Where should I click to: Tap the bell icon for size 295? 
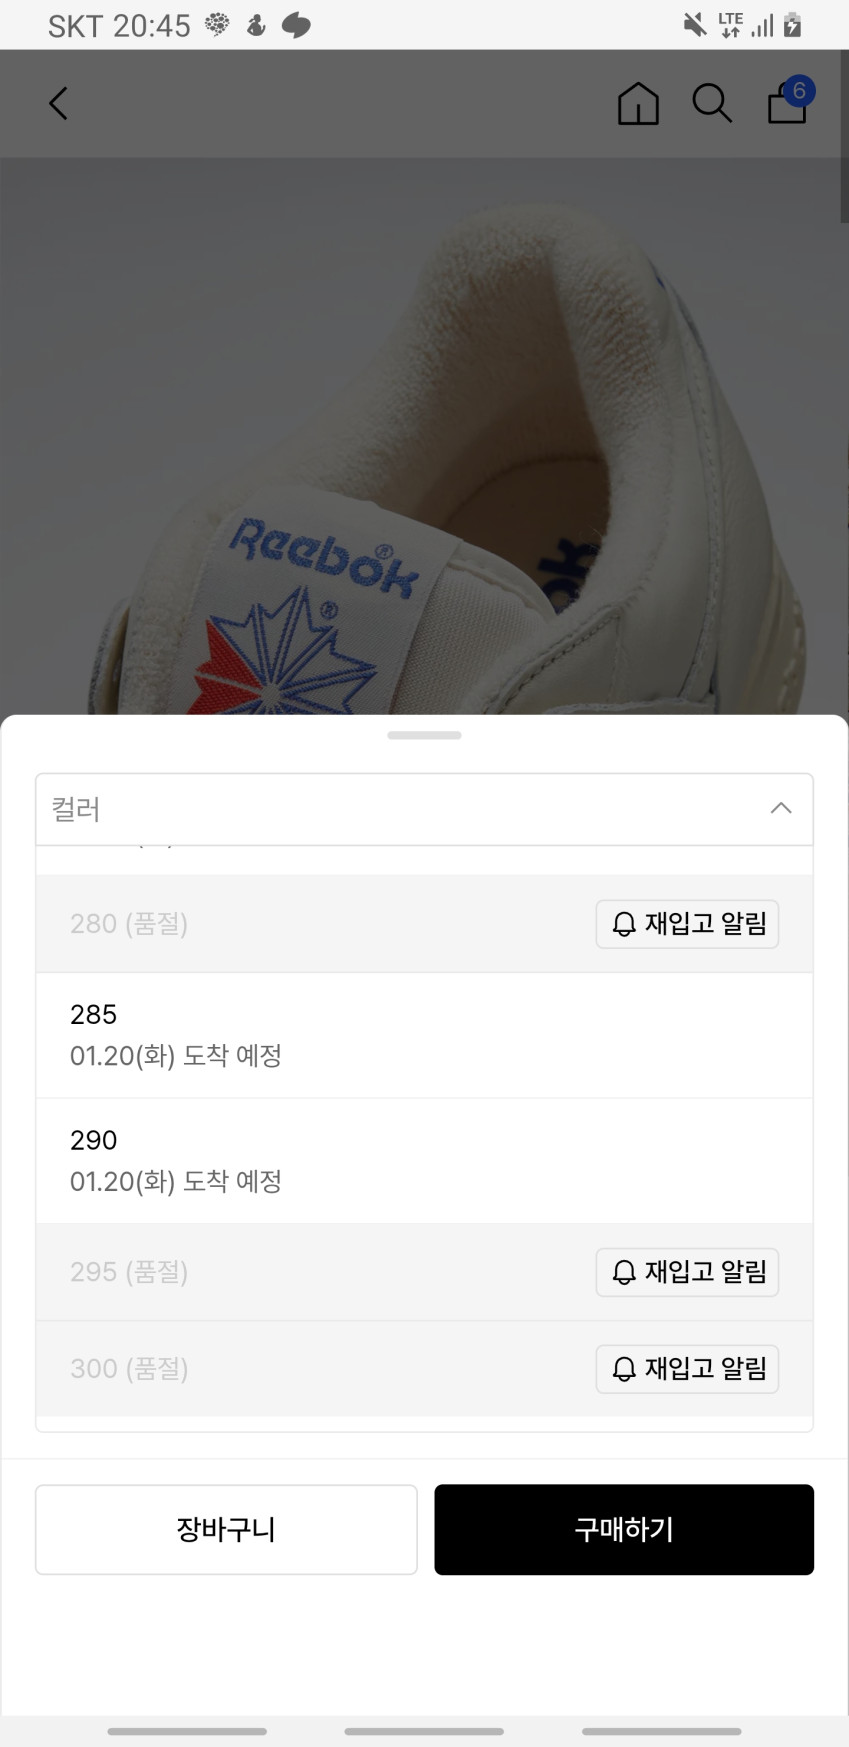624,1272
